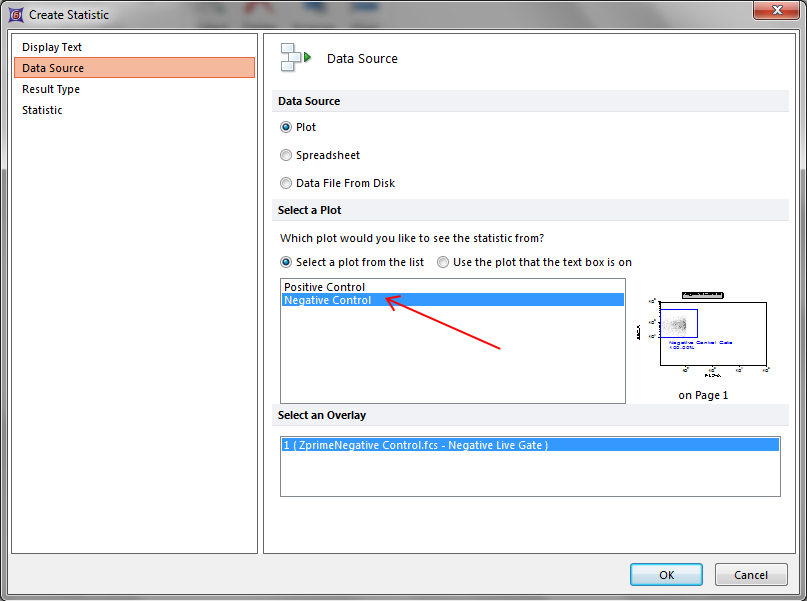807x601 pixels.
Task: Select the ZprimeNegative Control.fcs overlay entry
Action: tap(415, 445)
